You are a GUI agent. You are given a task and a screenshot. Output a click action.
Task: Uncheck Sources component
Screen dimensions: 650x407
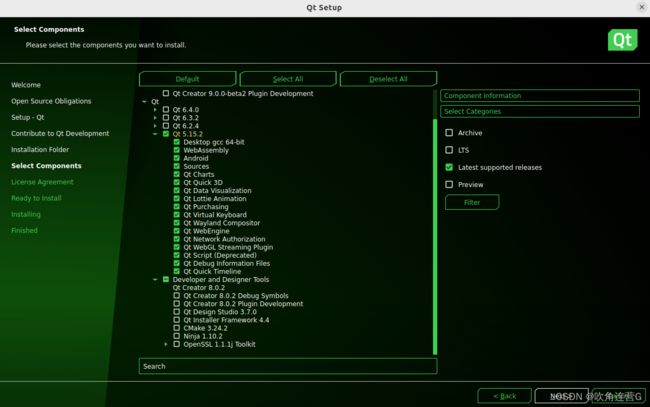point(177,166)
